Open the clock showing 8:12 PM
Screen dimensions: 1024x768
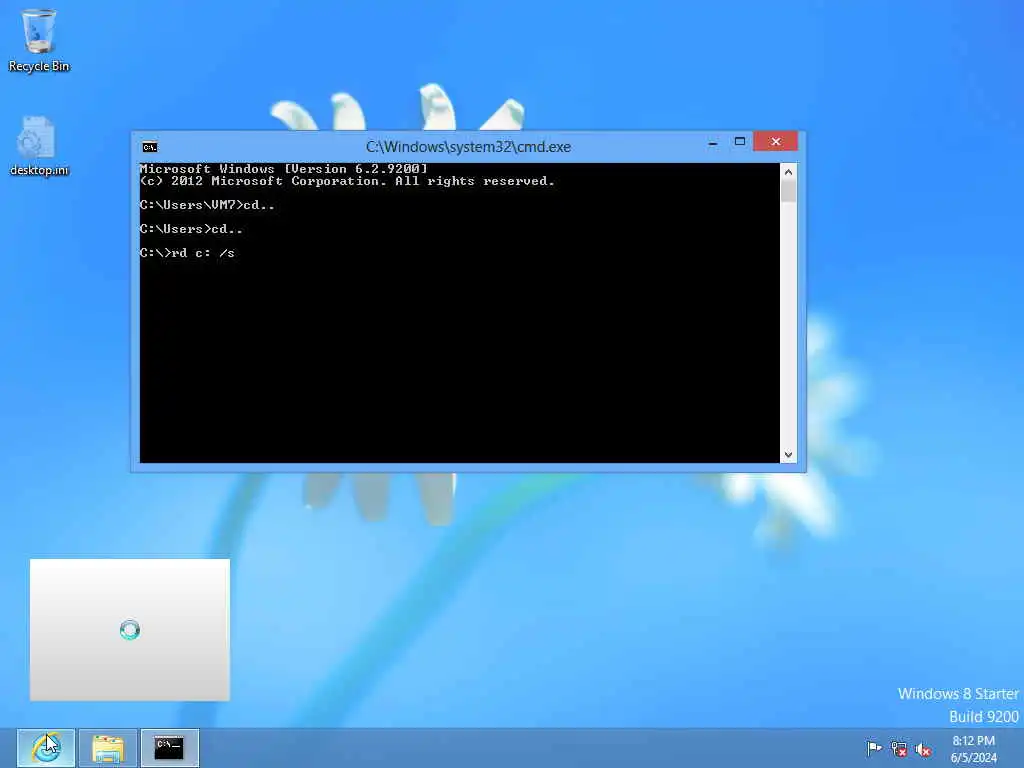click(973, 749)
